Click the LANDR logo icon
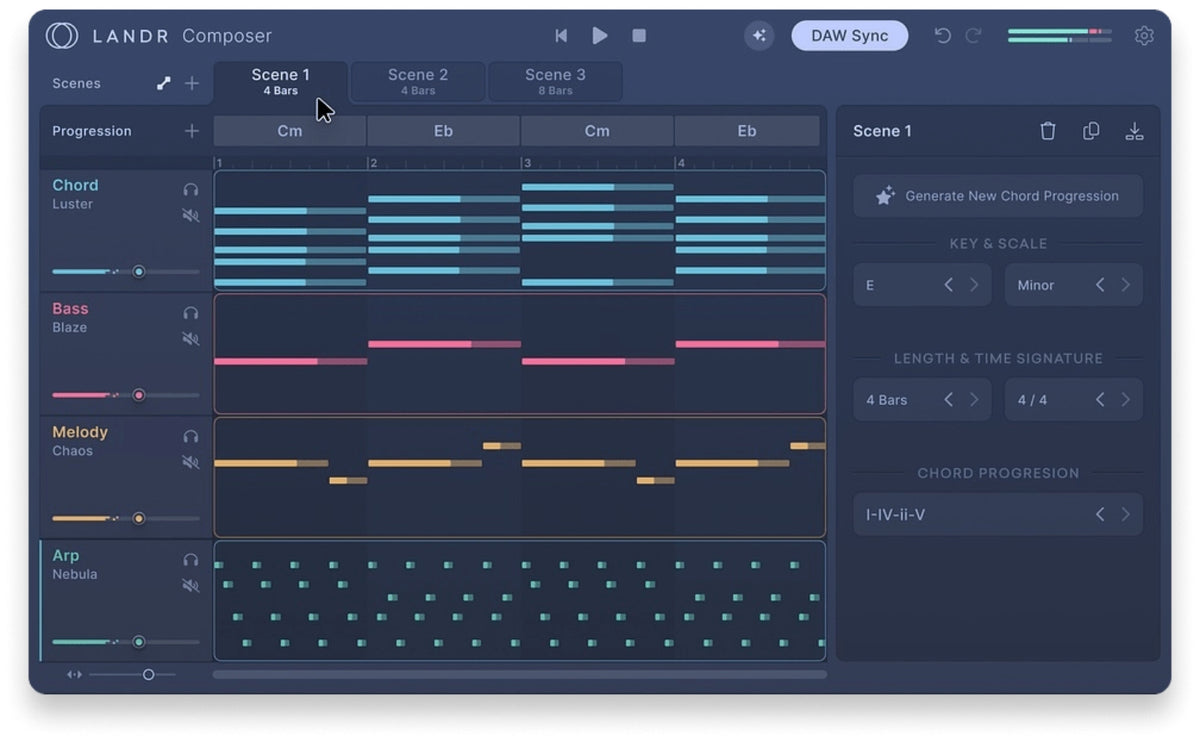This screenshot has height=742, width=1200. [62, 36]
